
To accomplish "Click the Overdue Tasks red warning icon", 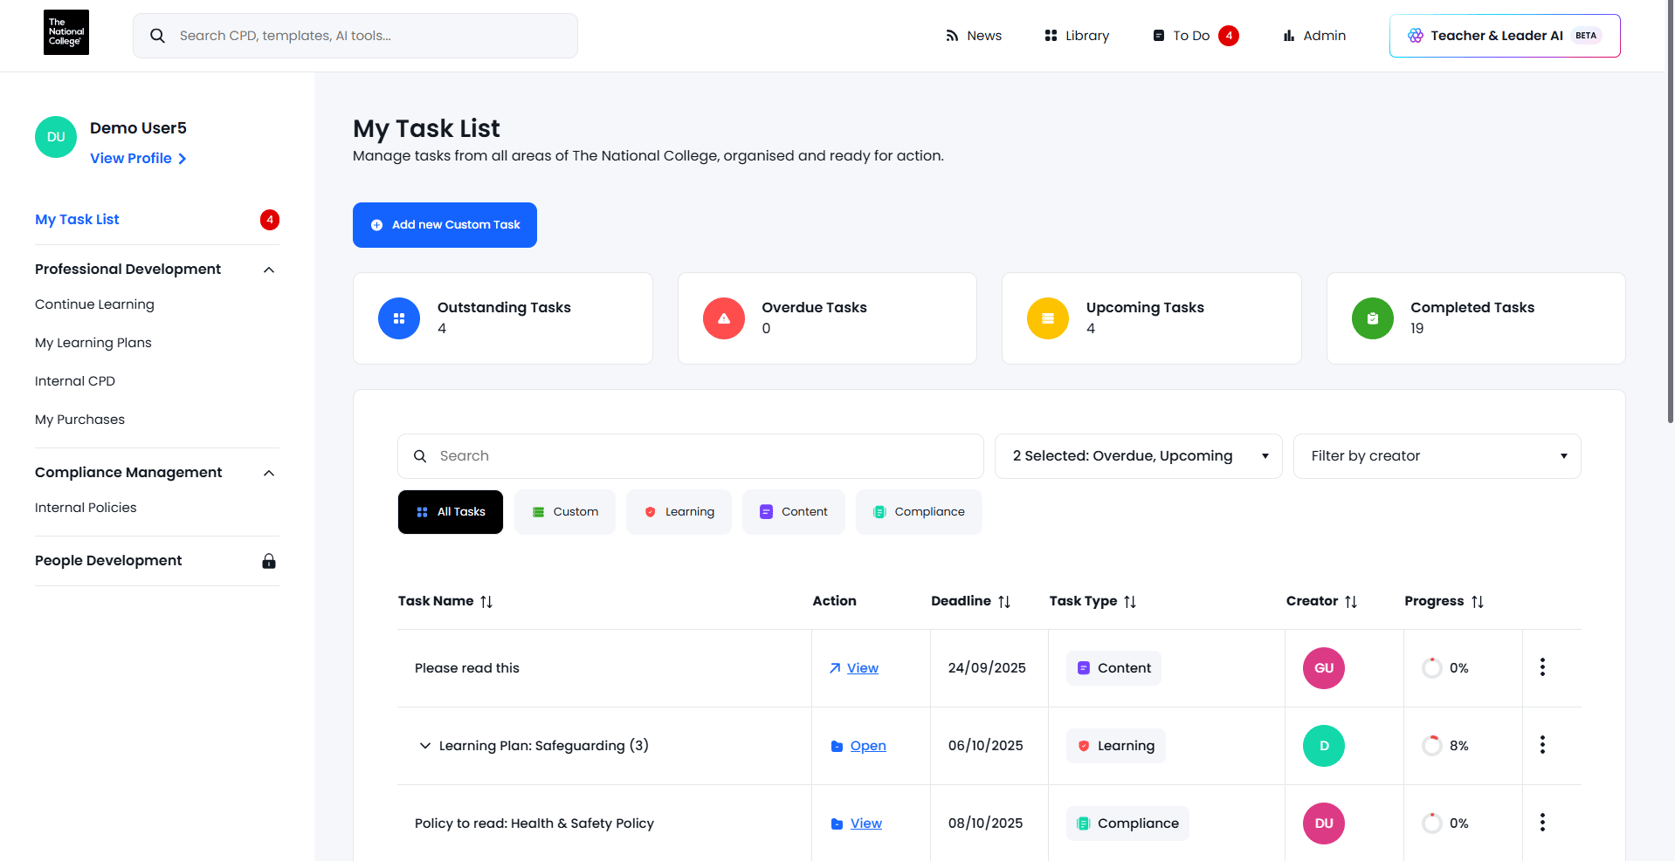I will pos(723,318).
